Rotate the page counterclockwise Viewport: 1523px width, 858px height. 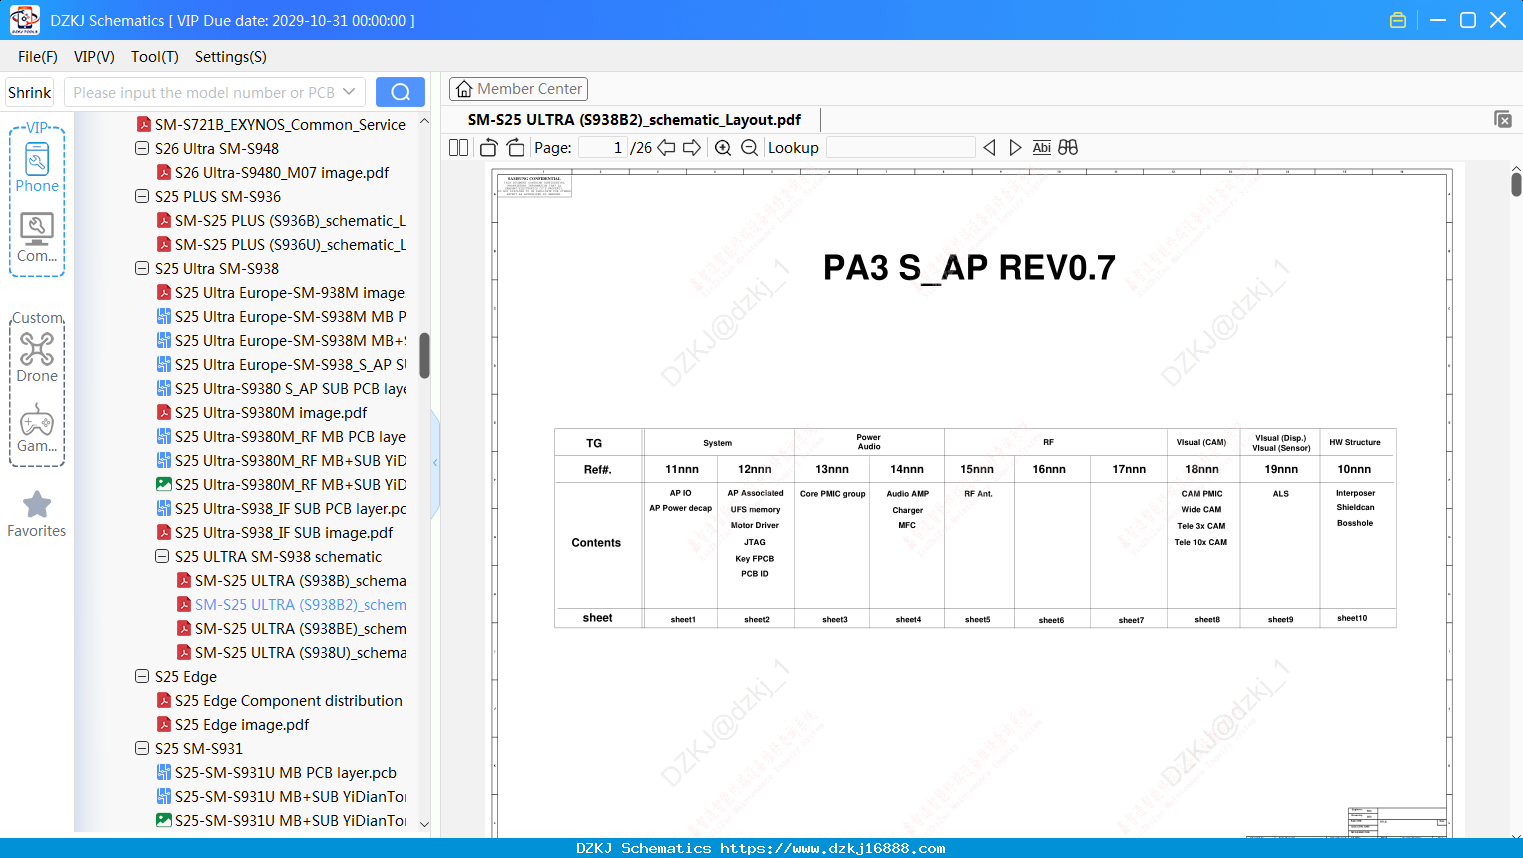488,148
